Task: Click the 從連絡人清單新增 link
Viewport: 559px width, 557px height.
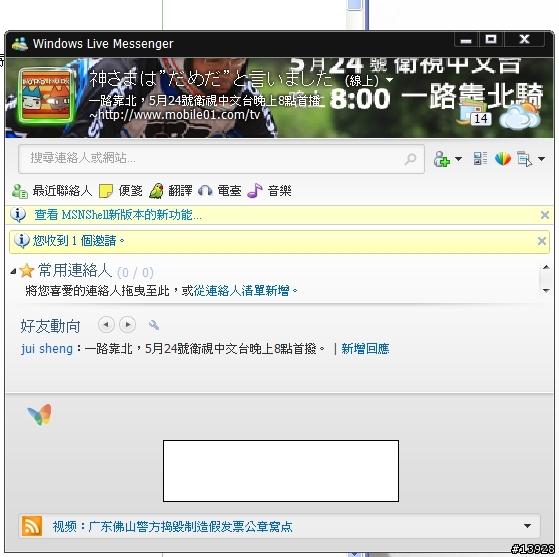Action: pyautogui.click(x=241, y=291)
